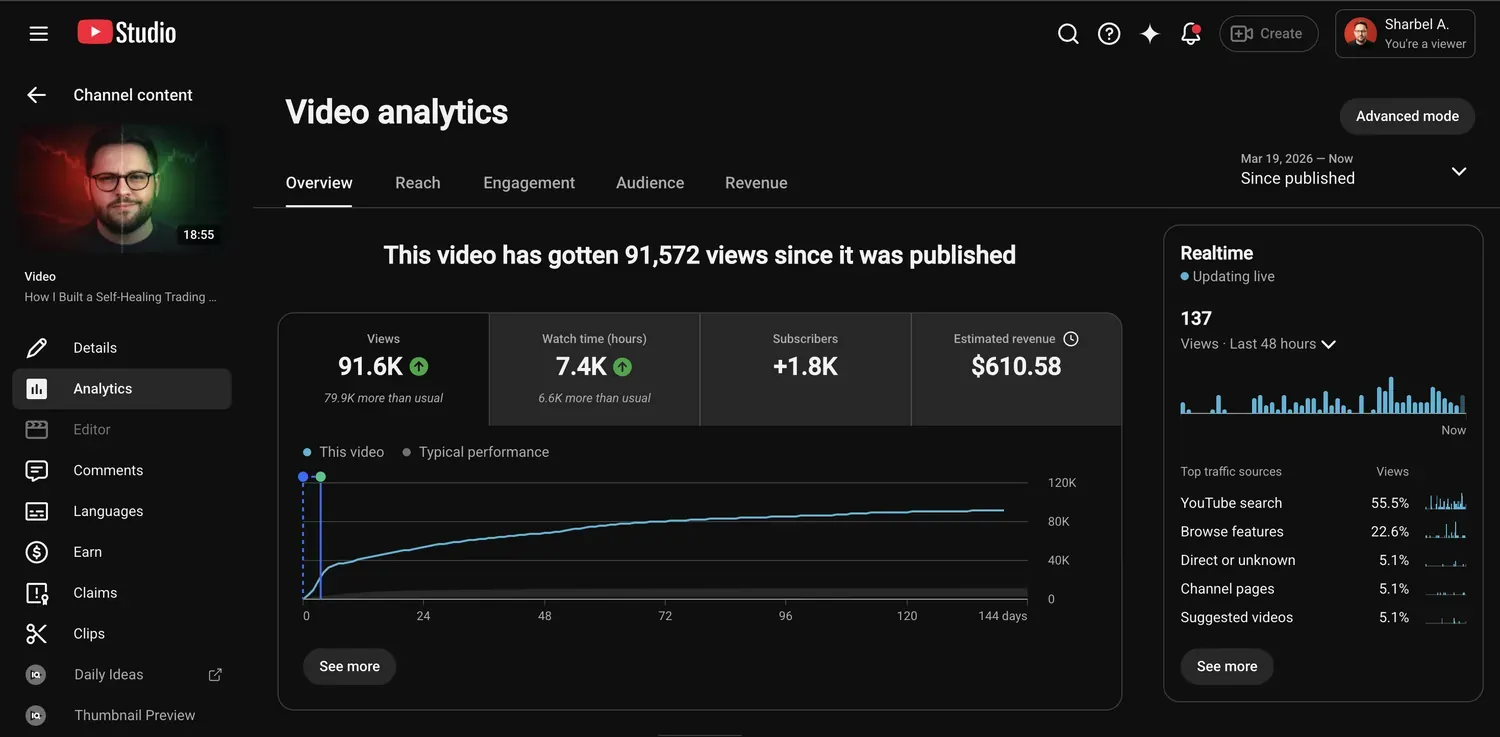Click the Estimated revenue clock icon
This screenshot has width=1500, height=737.
tap(1070, 339)
